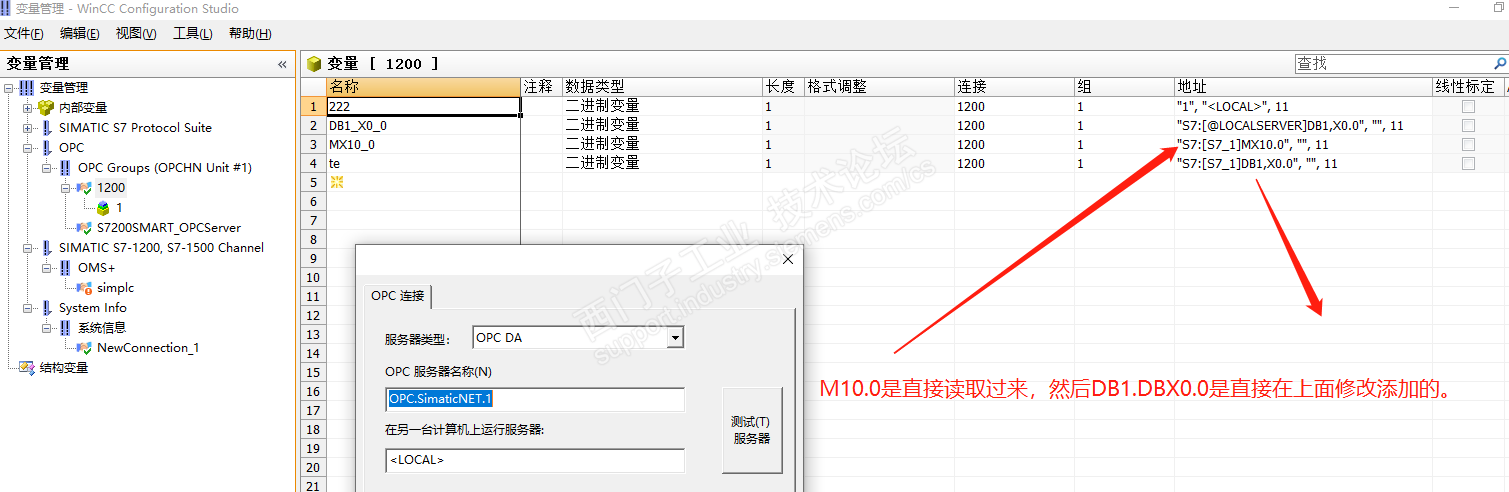
Task: Collapse the OMS+ tree node
Action: point(47,268)
